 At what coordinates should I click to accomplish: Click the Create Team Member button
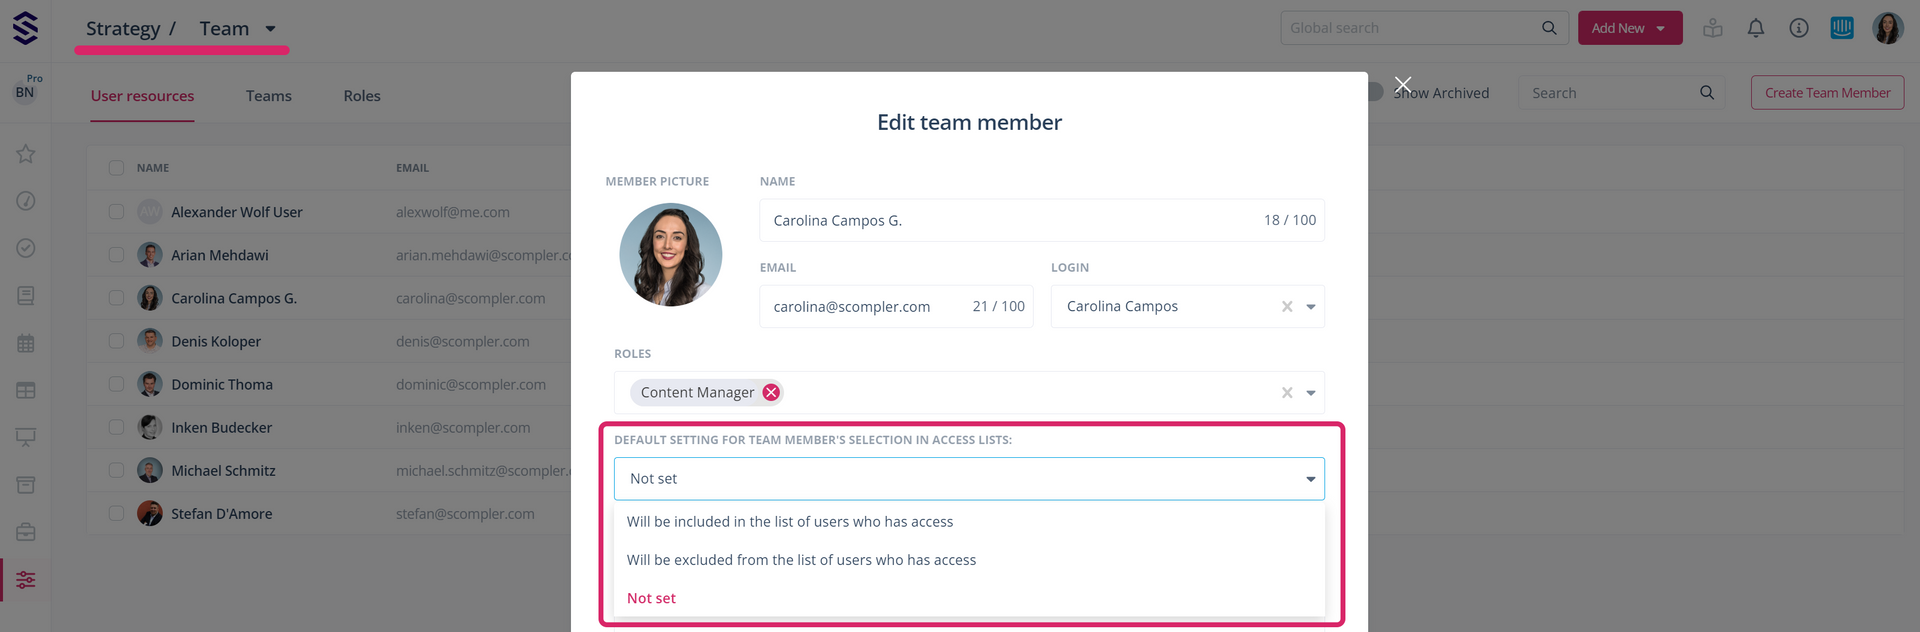pos(1826,93)
